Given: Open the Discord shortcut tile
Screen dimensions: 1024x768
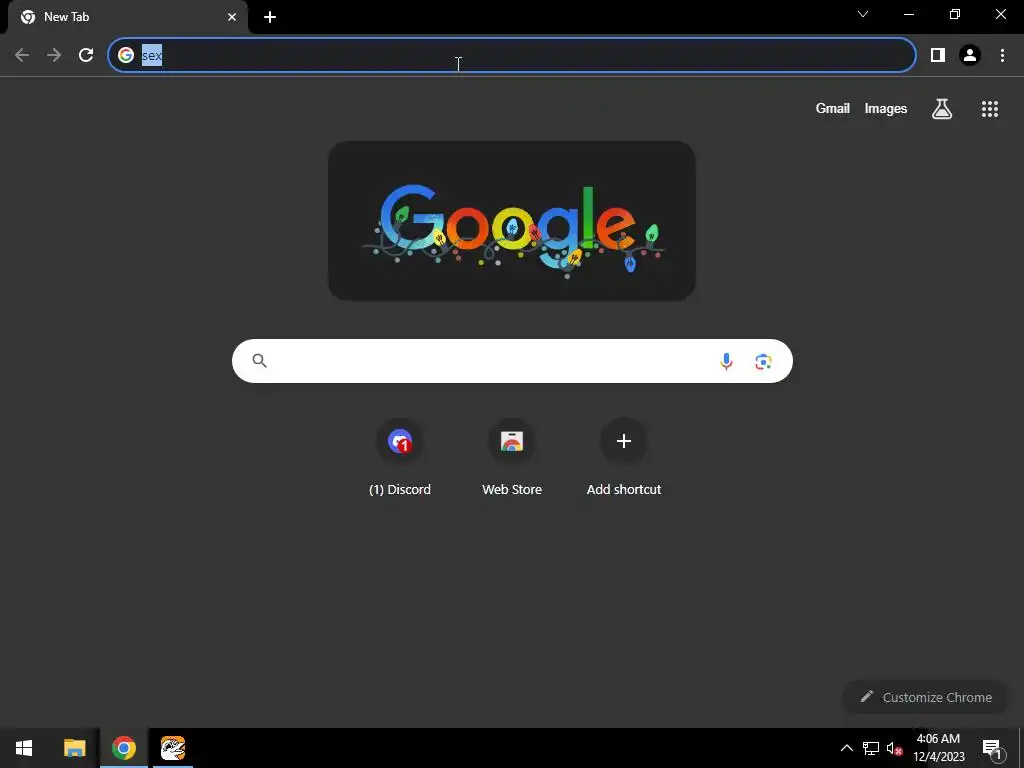Looking at the screenshot, I should [x=400, y=456].
